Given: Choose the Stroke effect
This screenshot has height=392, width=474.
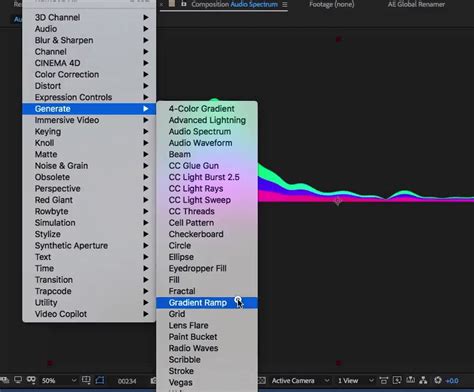Looking at the screenshot, I should click(x=207, y=371).
